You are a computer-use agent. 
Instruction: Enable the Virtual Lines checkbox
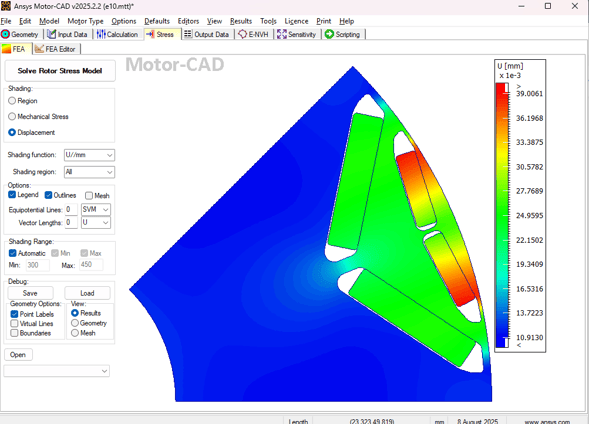click(x=14, y=323)
